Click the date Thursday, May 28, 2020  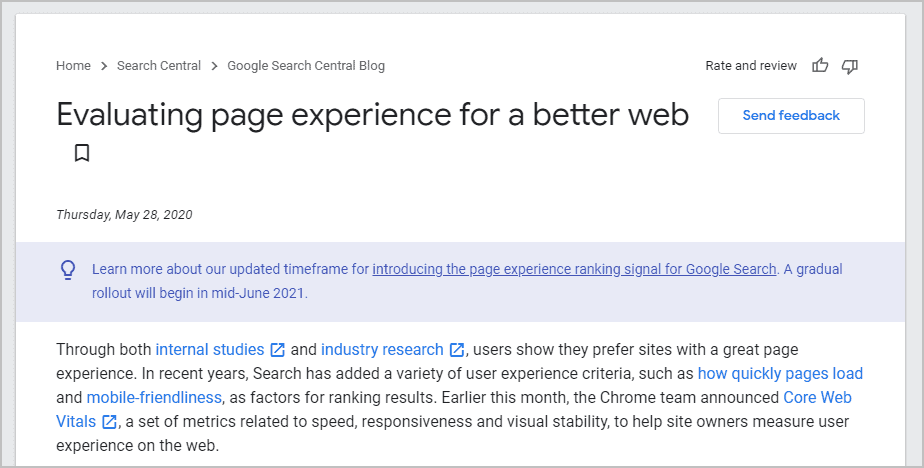[x=124, y=215]
